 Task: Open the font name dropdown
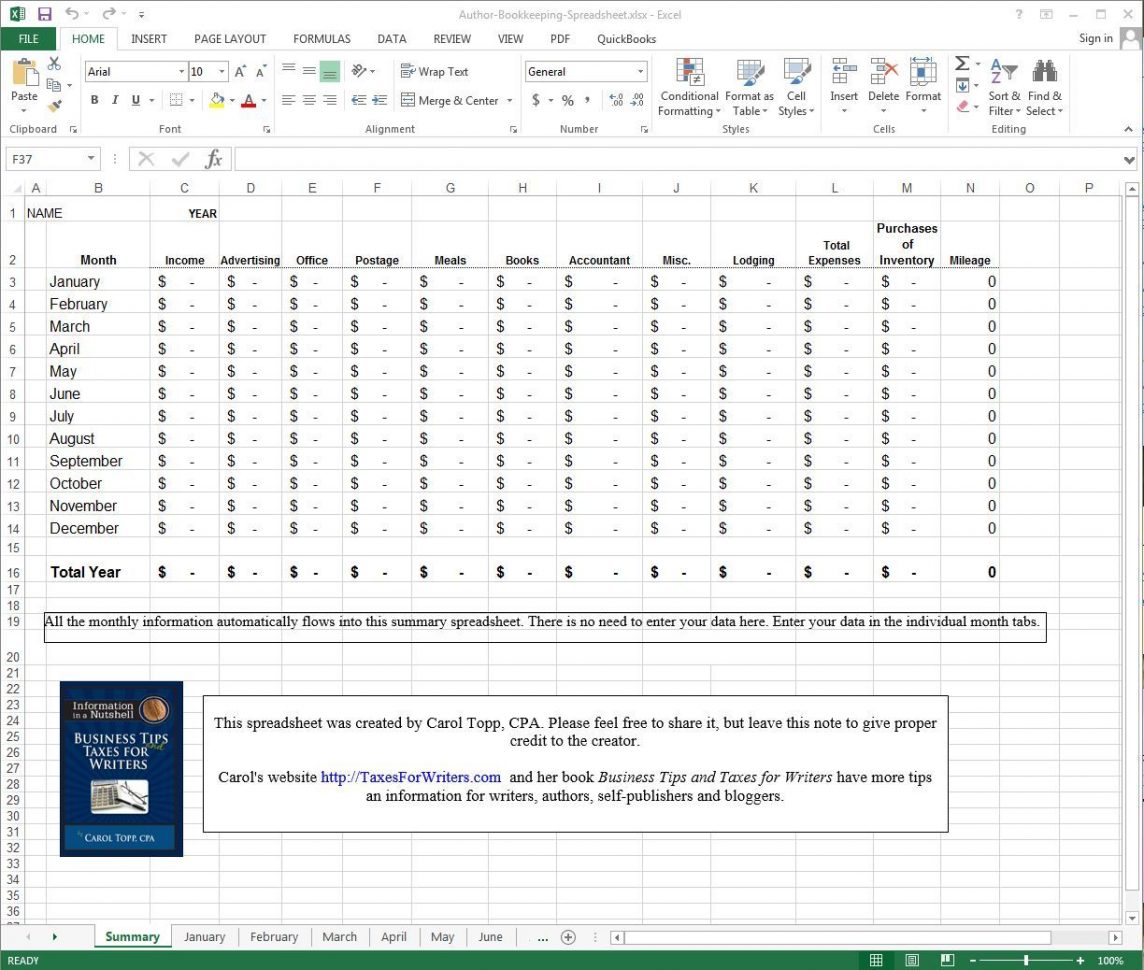pos(180,71)
